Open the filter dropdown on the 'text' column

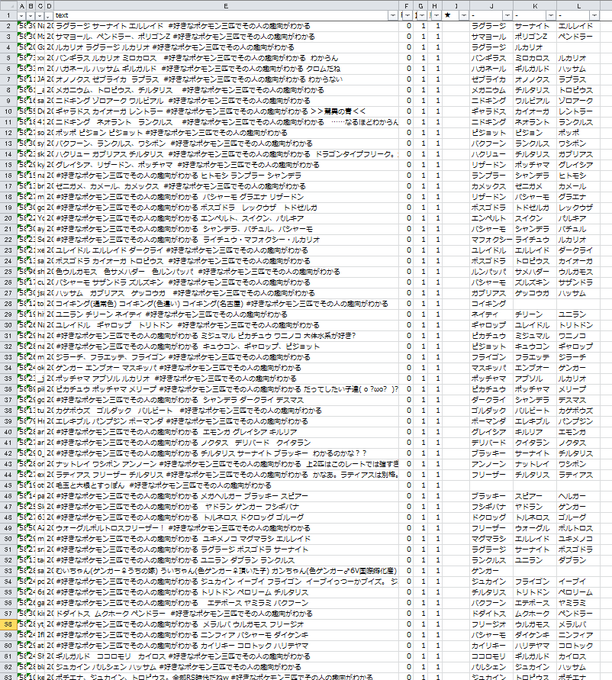pos(393,16)
